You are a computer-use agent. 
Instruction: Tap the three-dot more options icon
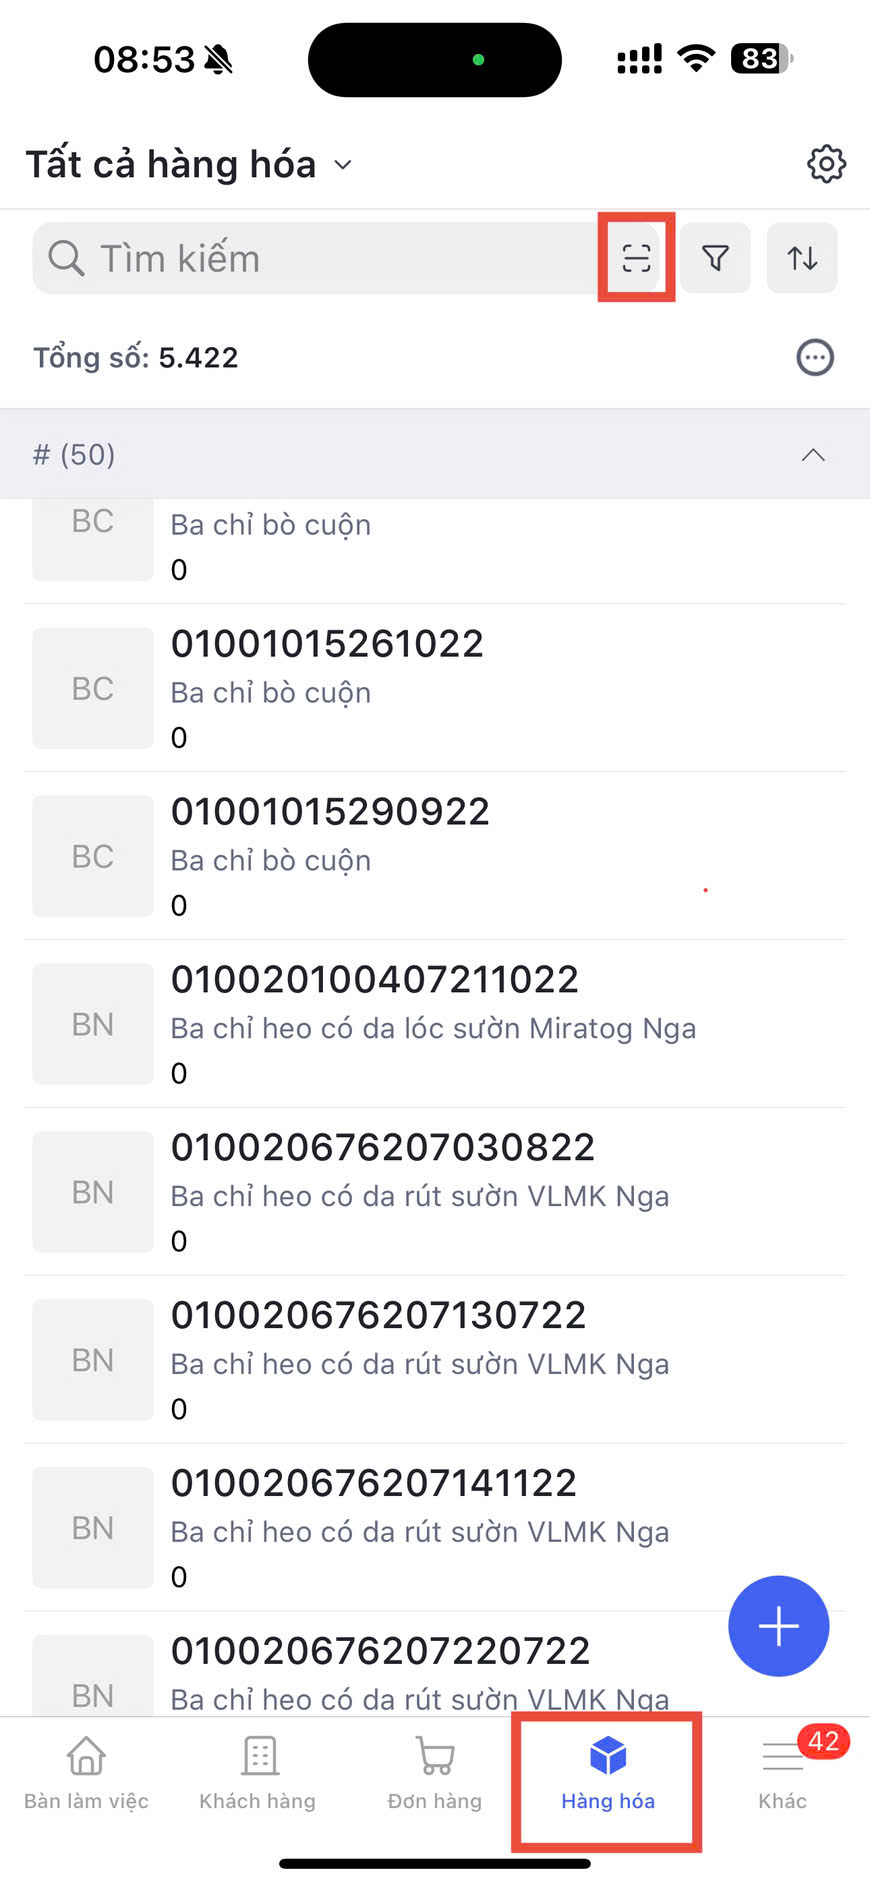pyautogui.click(x=815, y=357)
